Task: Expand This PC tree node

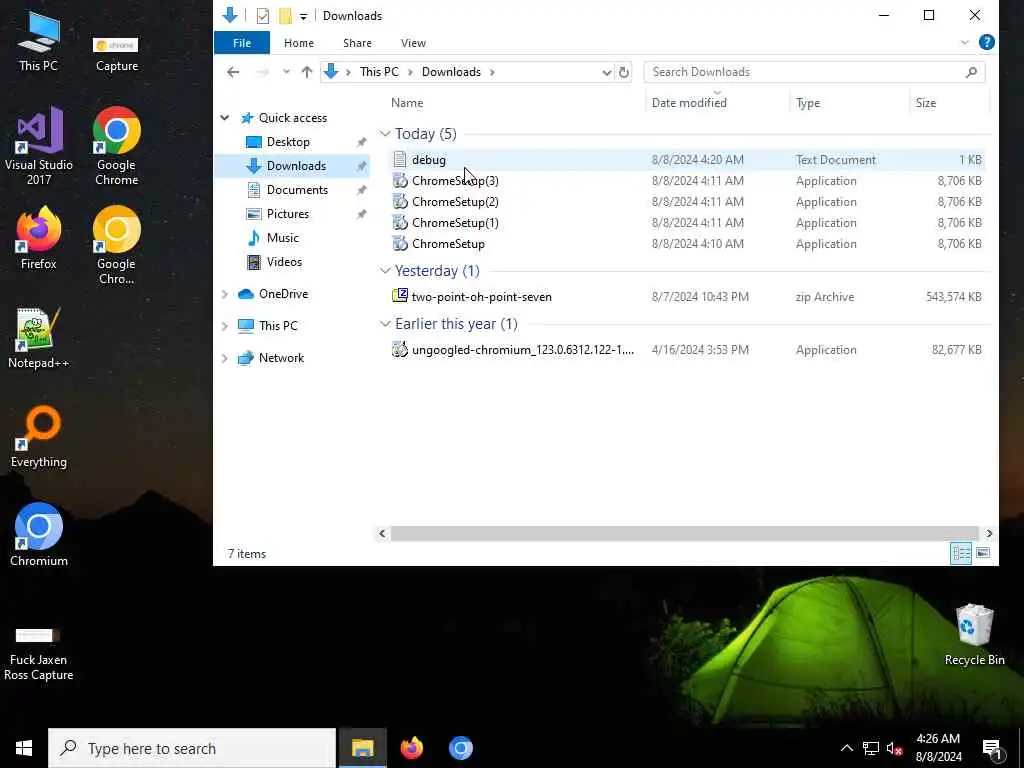Action: point(225,325)
